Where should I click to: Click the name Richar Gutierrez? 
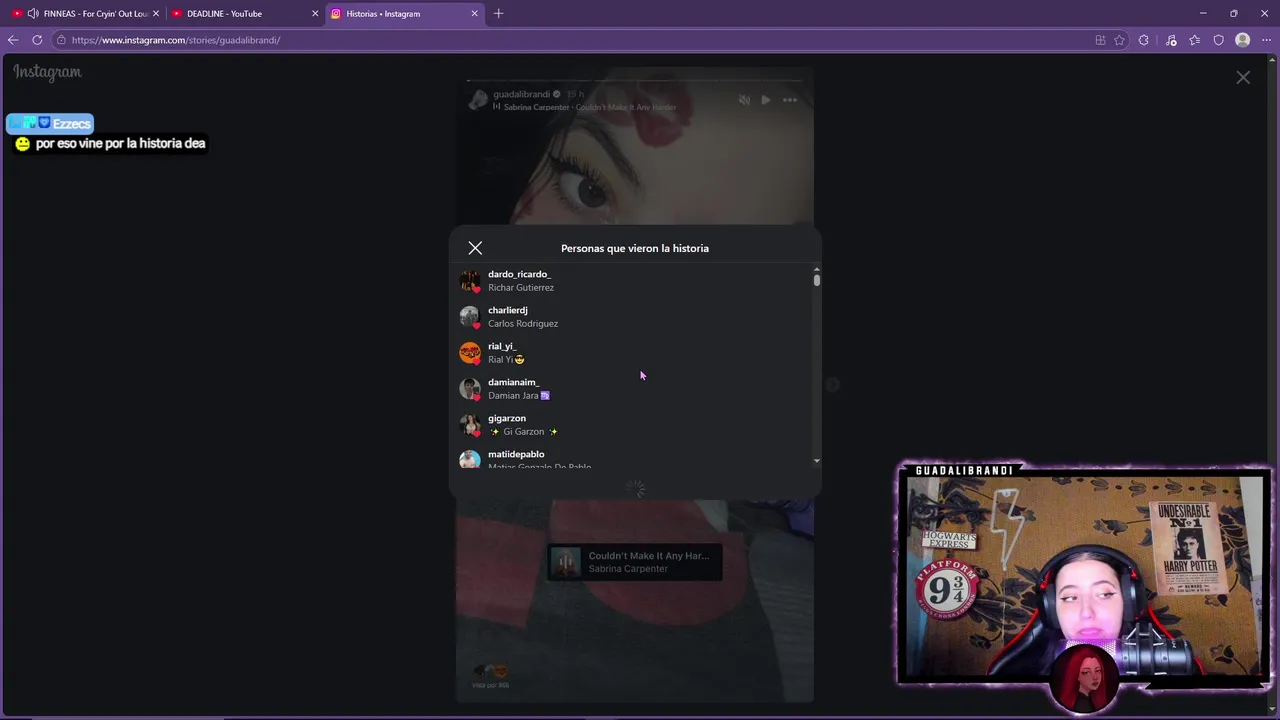[x=521, y=288]
